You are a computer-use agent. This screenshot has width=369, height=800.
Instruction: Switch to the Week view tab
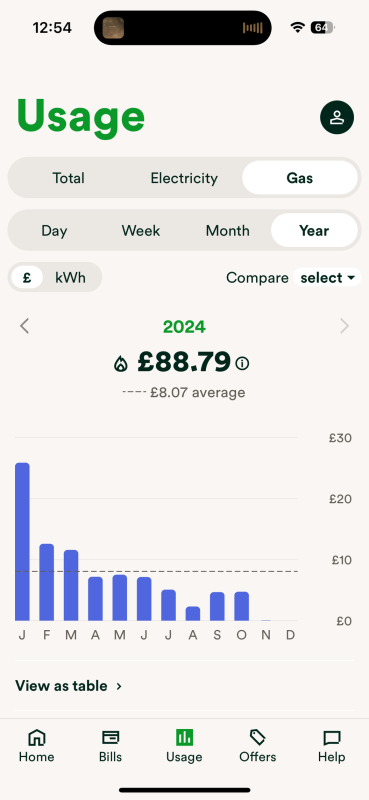[x=141, y=231]
